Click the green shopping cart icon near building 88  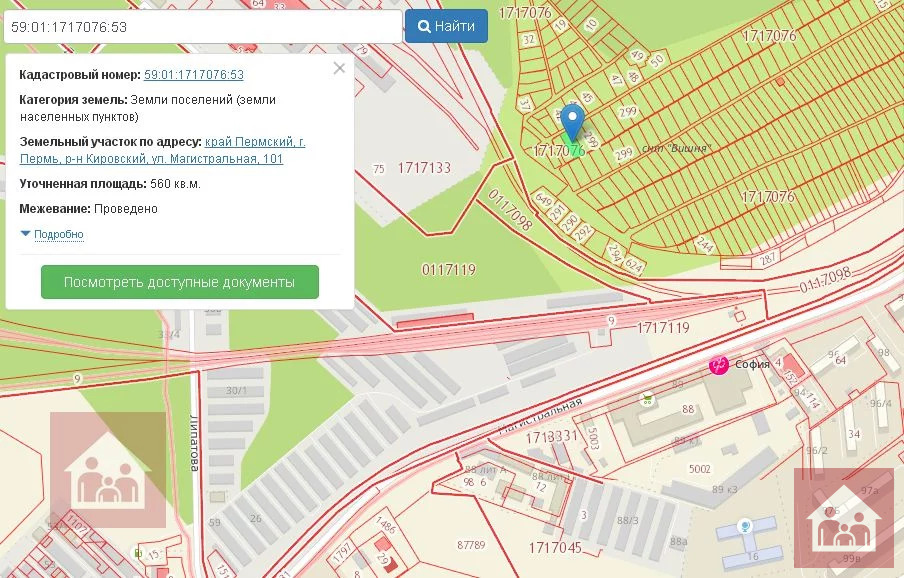click(647, 400)
